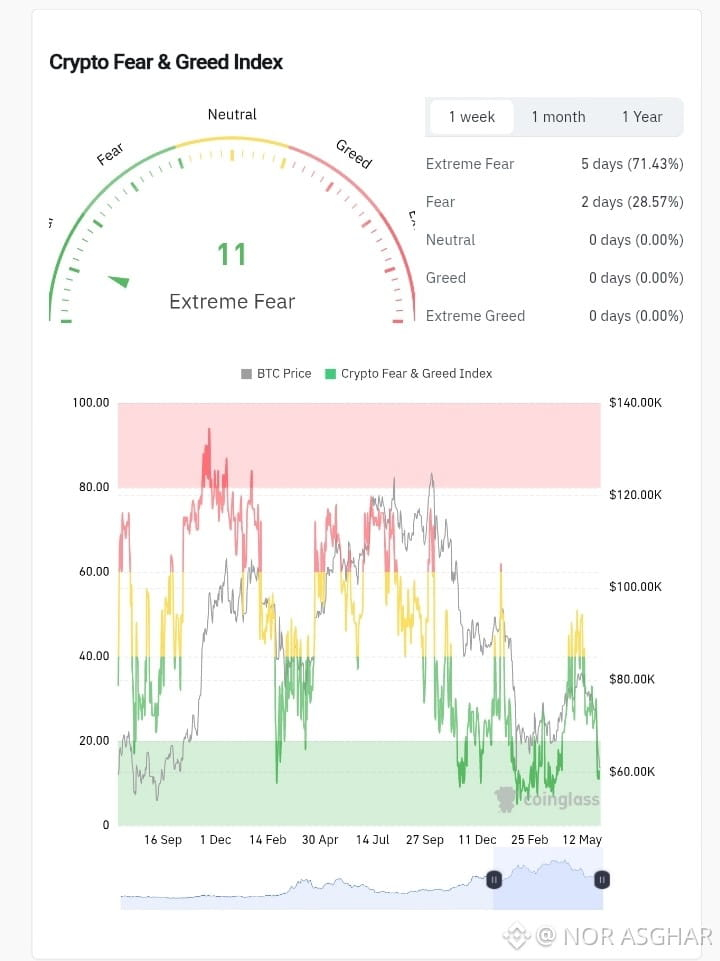The width and height of the screenshot is (720, 961).
Task: Click the 14 Jul x-axis date label
Action: point(373,840)
